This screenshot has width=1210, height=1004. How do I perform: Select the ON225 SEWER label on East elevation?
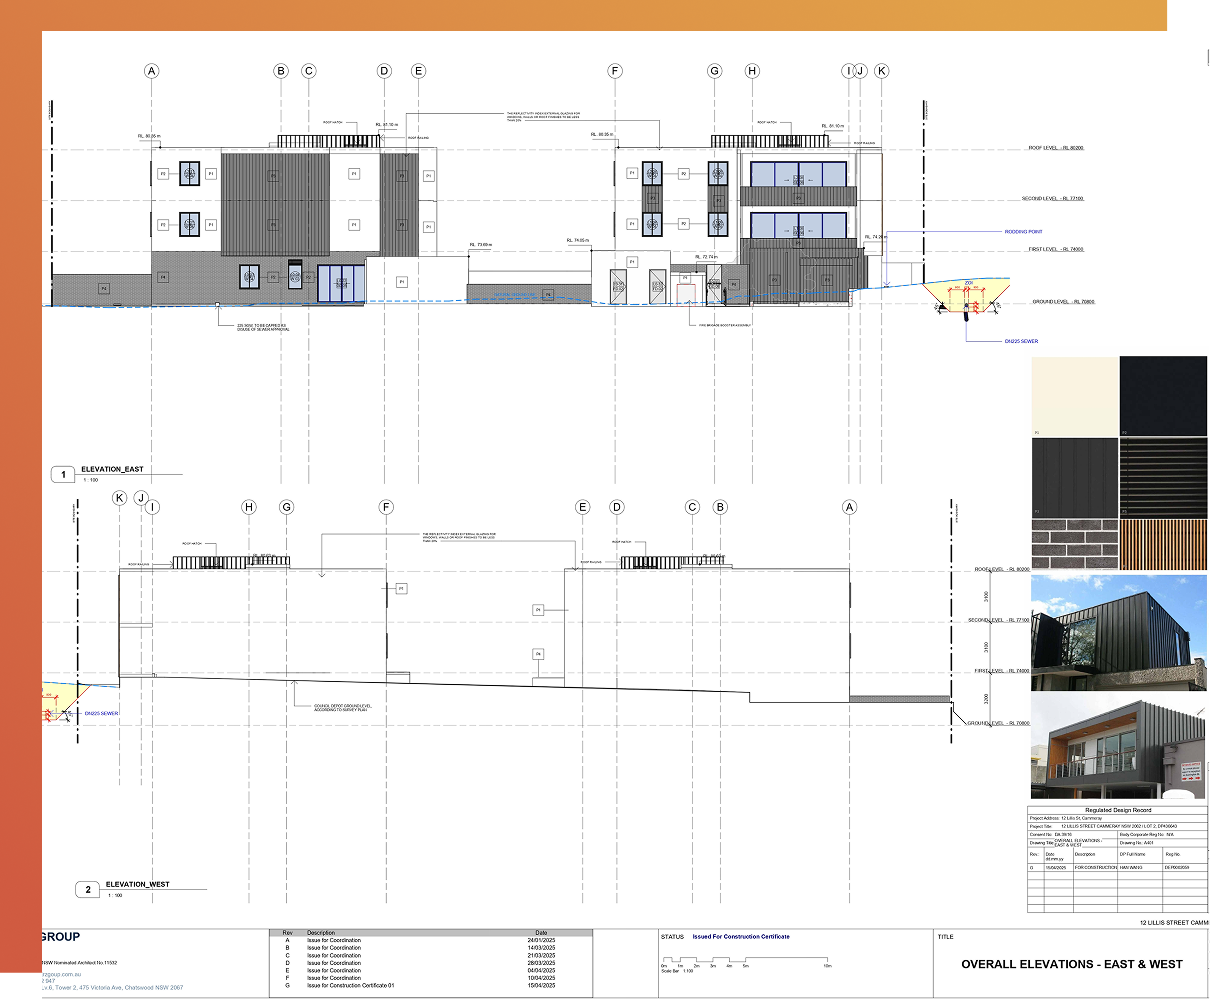coord(1021,342)
